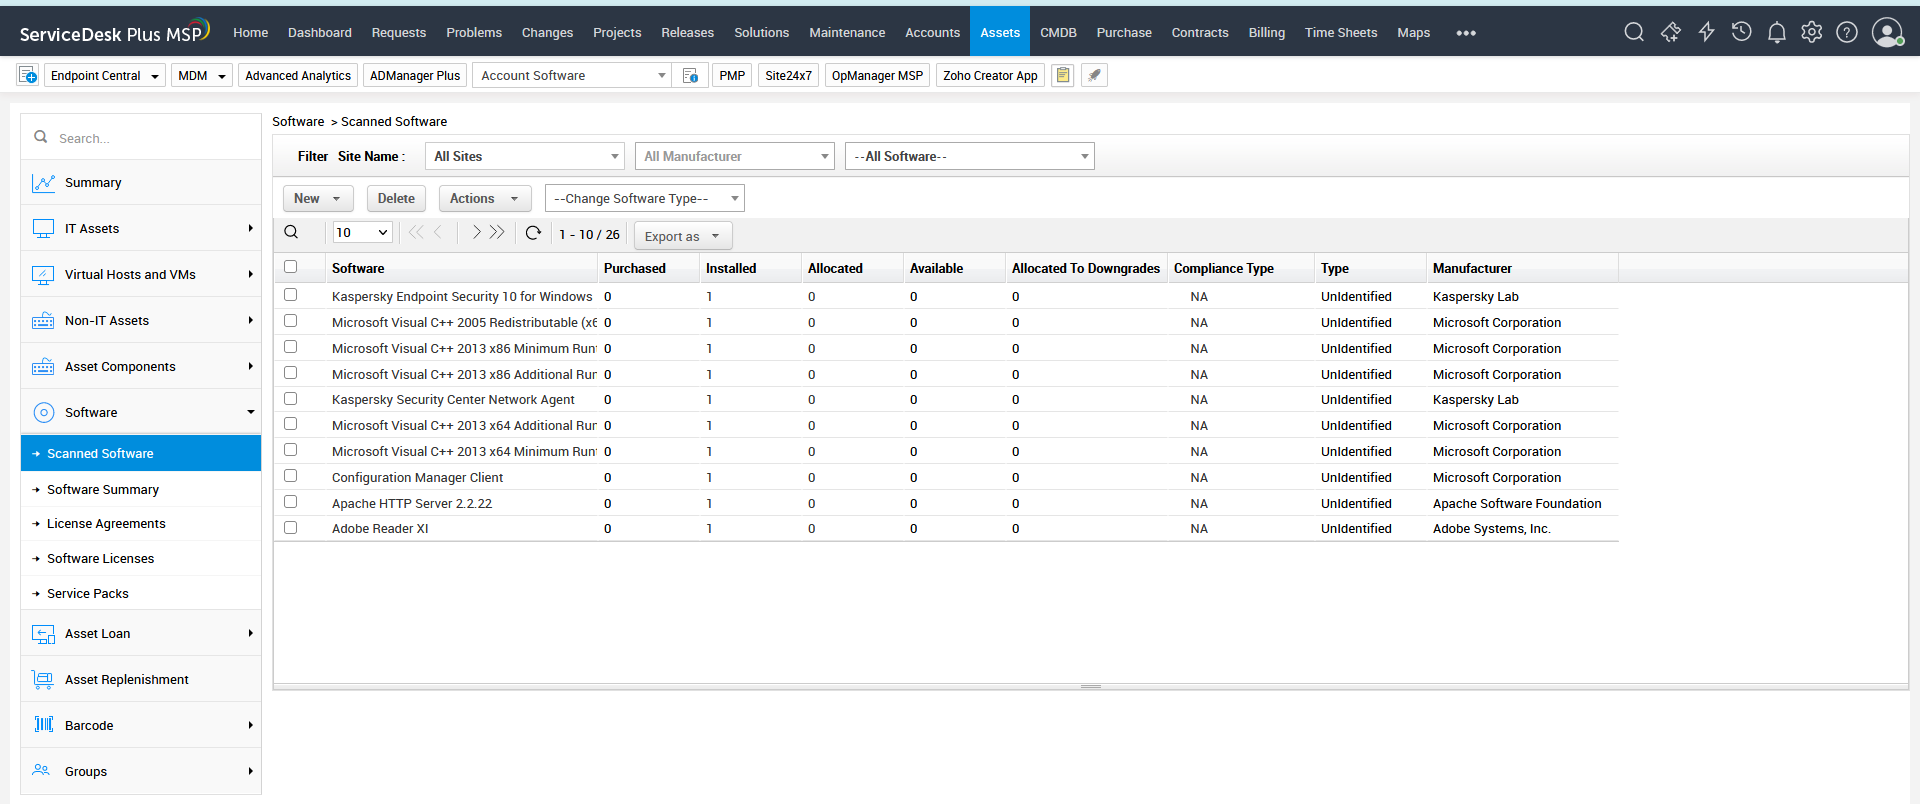Open the Export as dropdown
The height and width of the screenshot is (804, 1920).
682,236
